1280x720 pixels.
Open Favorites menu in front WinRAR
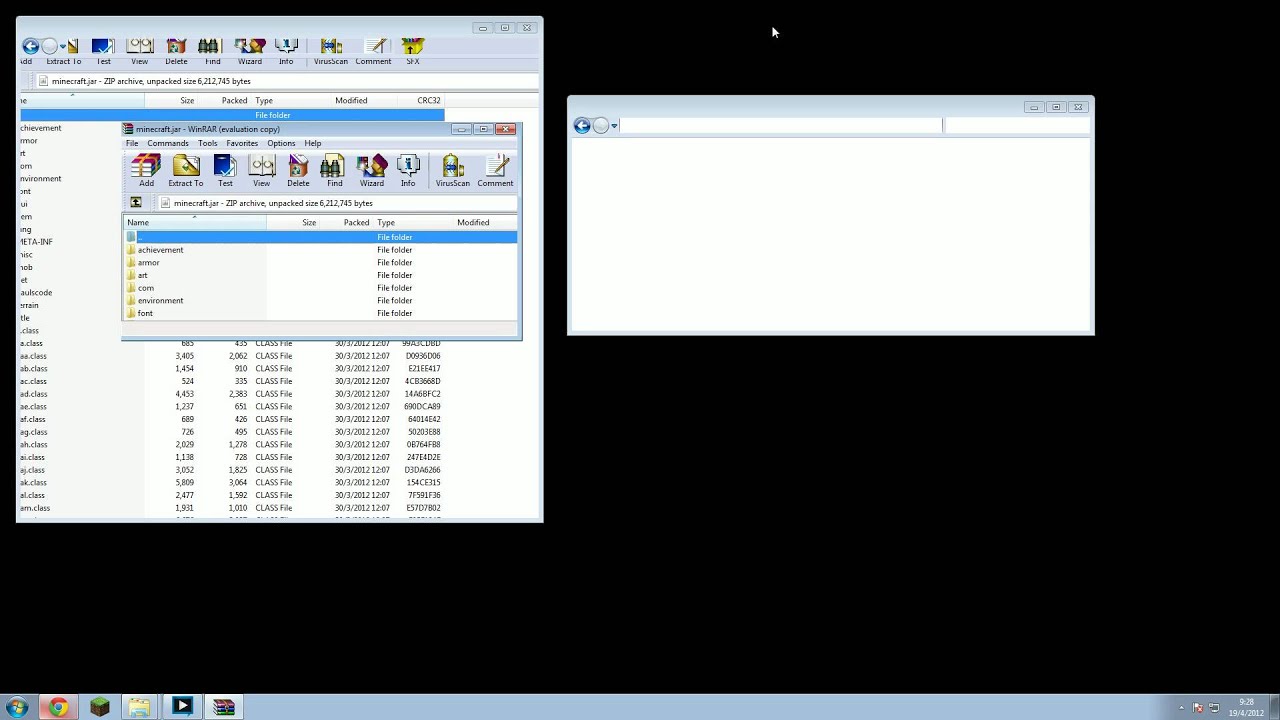pos(242,143)
